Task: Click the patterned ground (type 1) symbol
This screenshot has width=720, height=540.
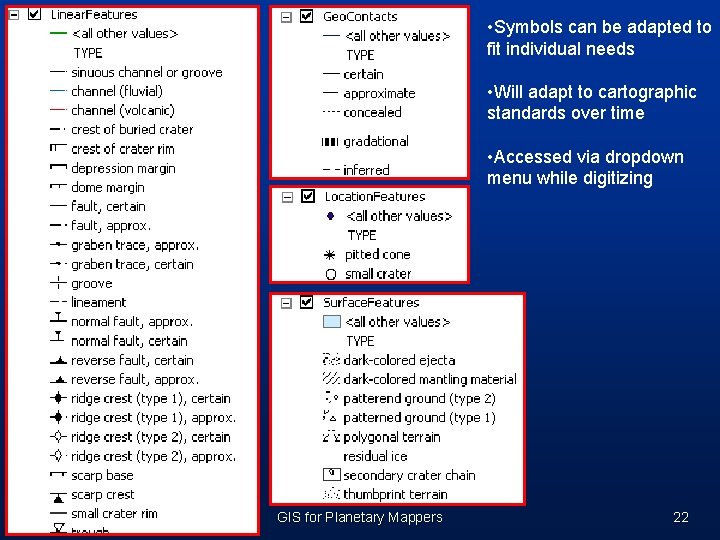Action: [x=330, y=416]
